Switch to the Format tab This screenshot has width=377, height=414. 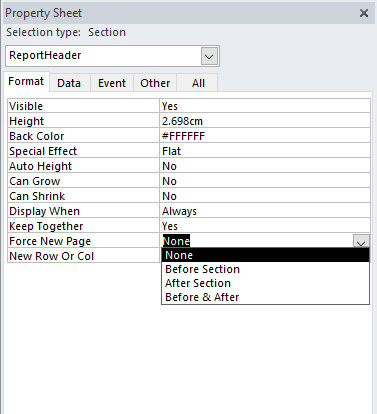[26, 81]
